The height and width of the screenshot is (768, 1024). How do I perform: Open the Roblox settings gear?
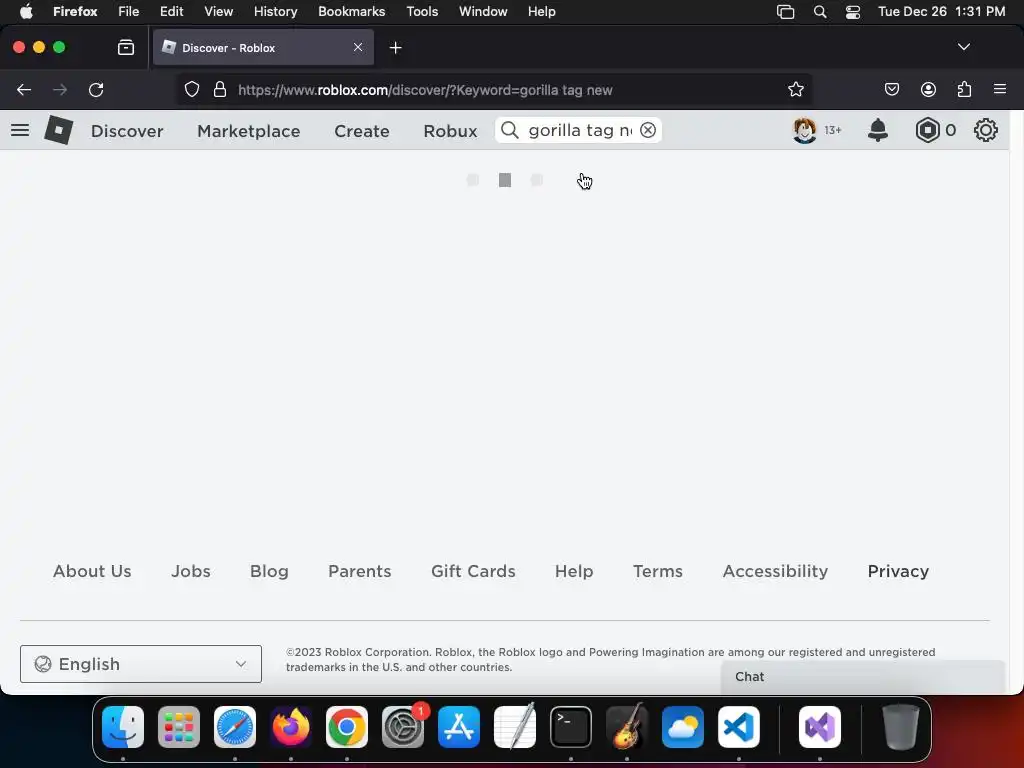(985, 130)
